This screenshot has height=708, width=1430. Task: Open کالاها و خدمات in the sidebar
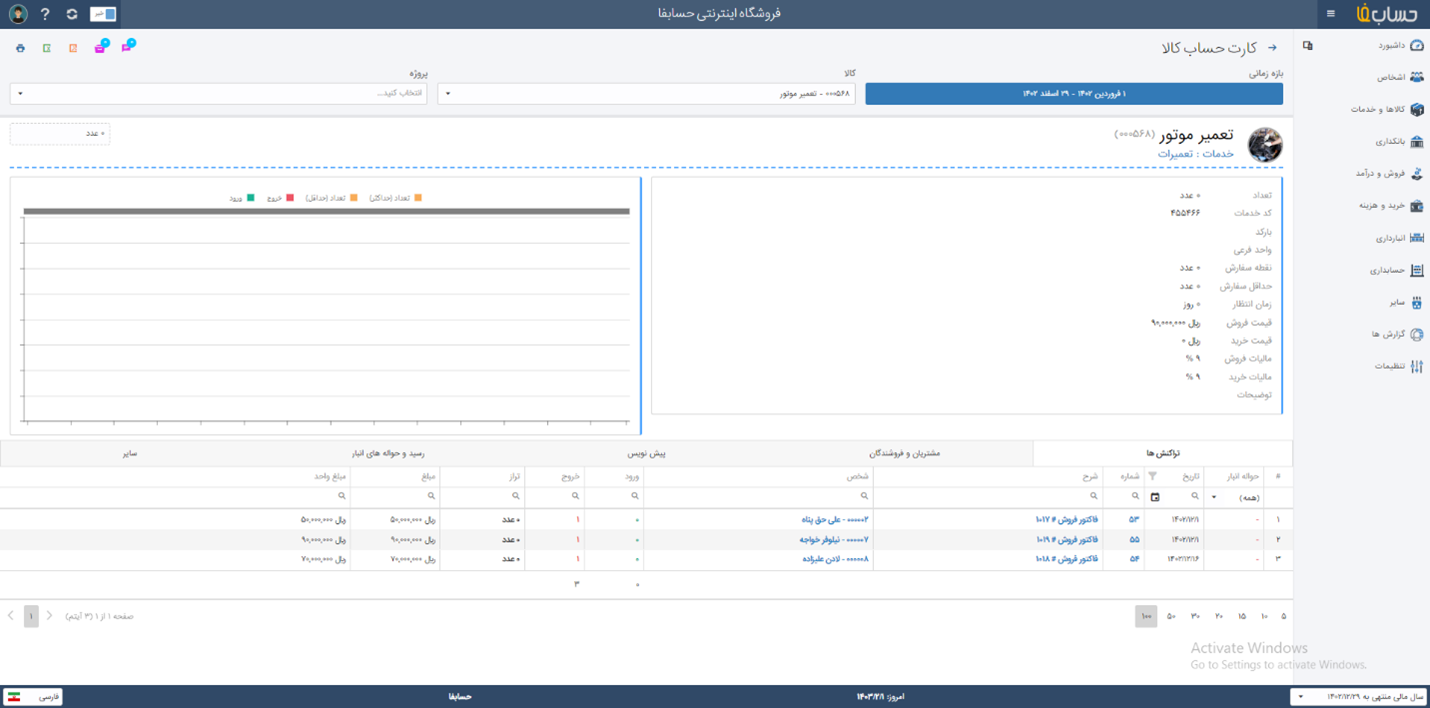coord(1388,109)
